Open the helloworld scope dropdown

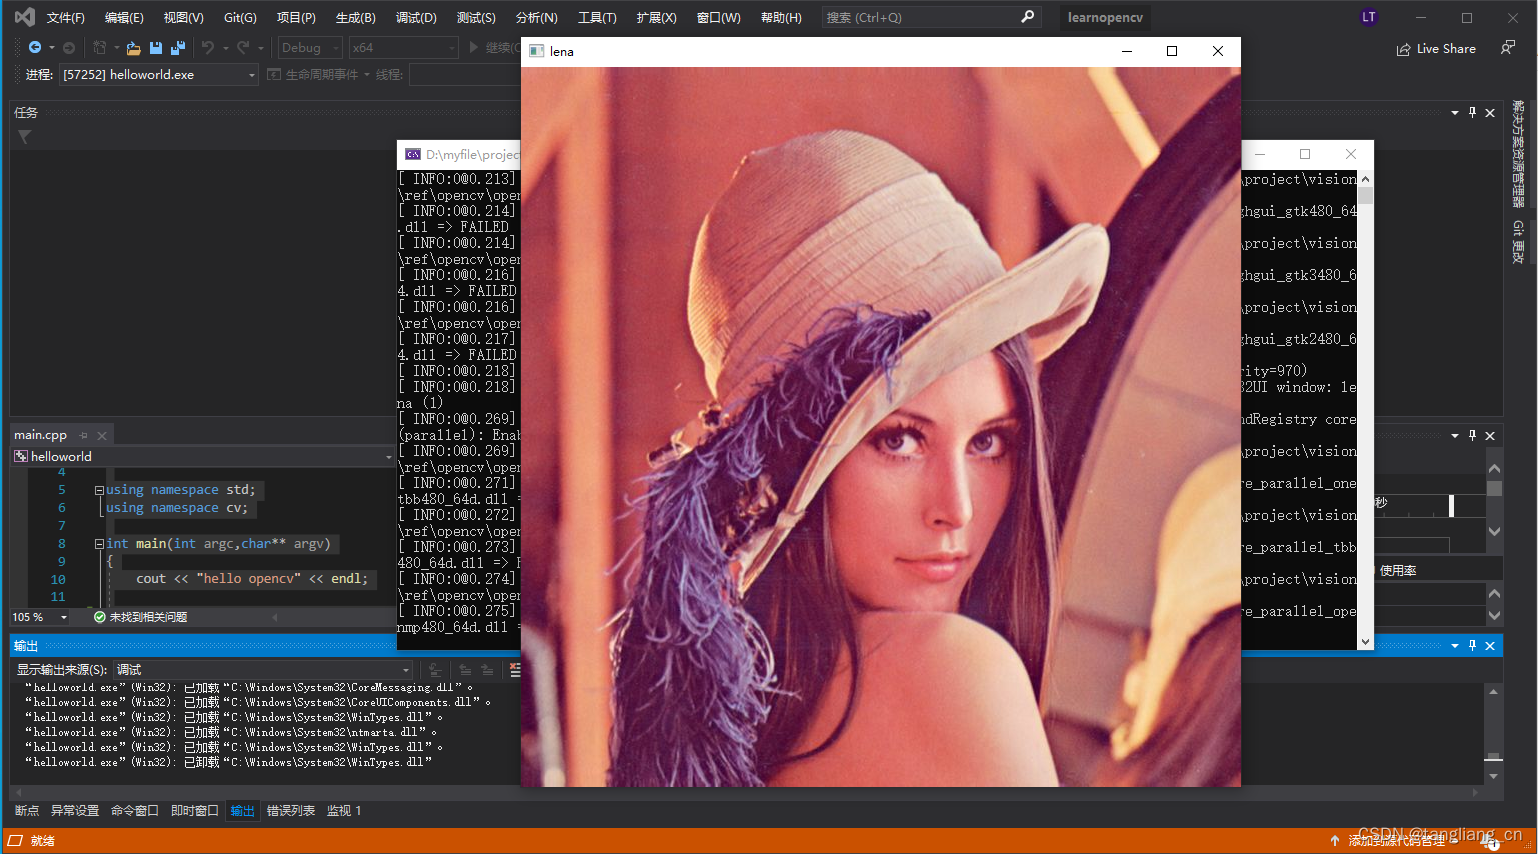(204, 456)
